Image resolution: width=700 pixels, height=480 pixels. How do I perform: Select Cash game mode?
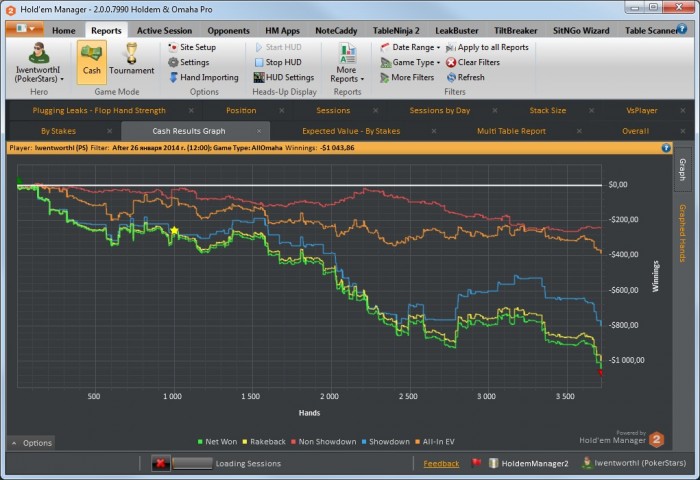(92, 62)
